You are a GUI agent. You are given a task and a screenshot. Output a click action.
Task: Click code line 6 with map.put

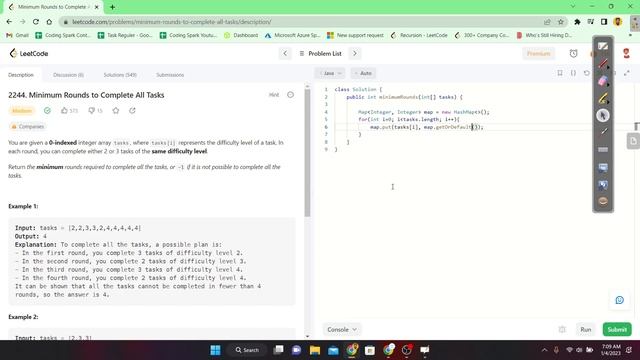[x=426, y=127]
